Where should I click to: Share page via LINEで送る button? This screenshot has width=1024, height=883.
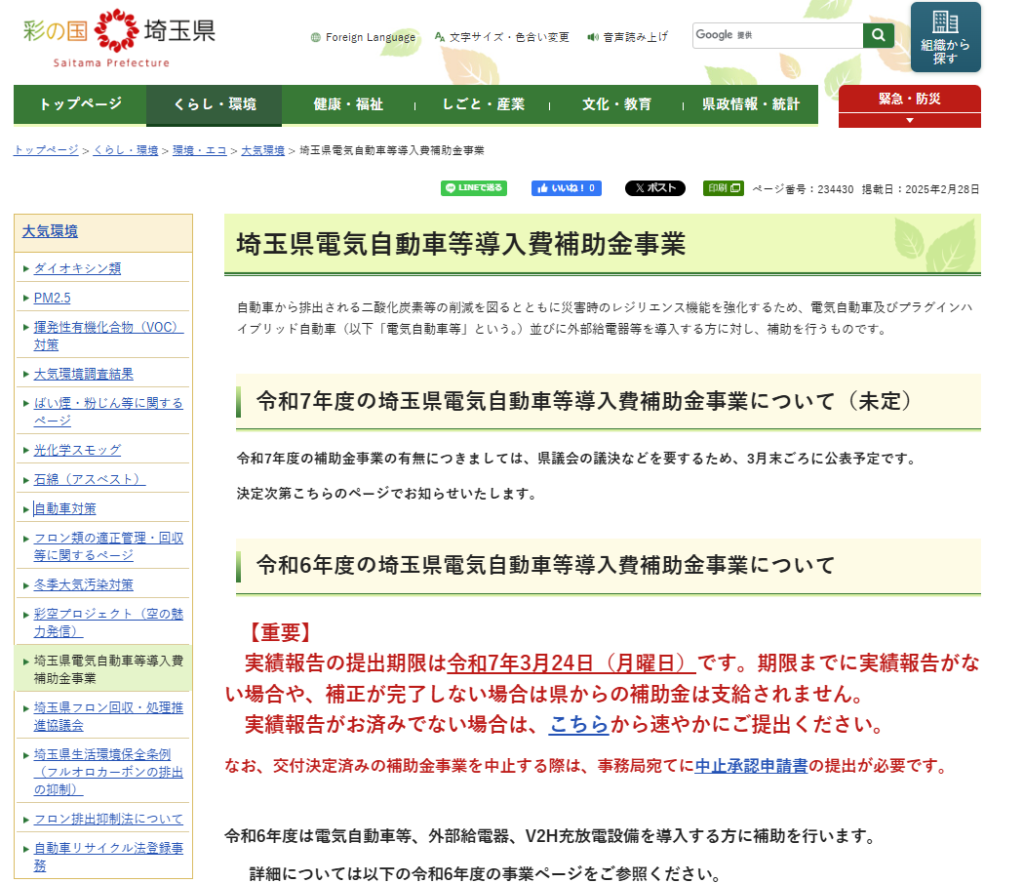(473, 188)
